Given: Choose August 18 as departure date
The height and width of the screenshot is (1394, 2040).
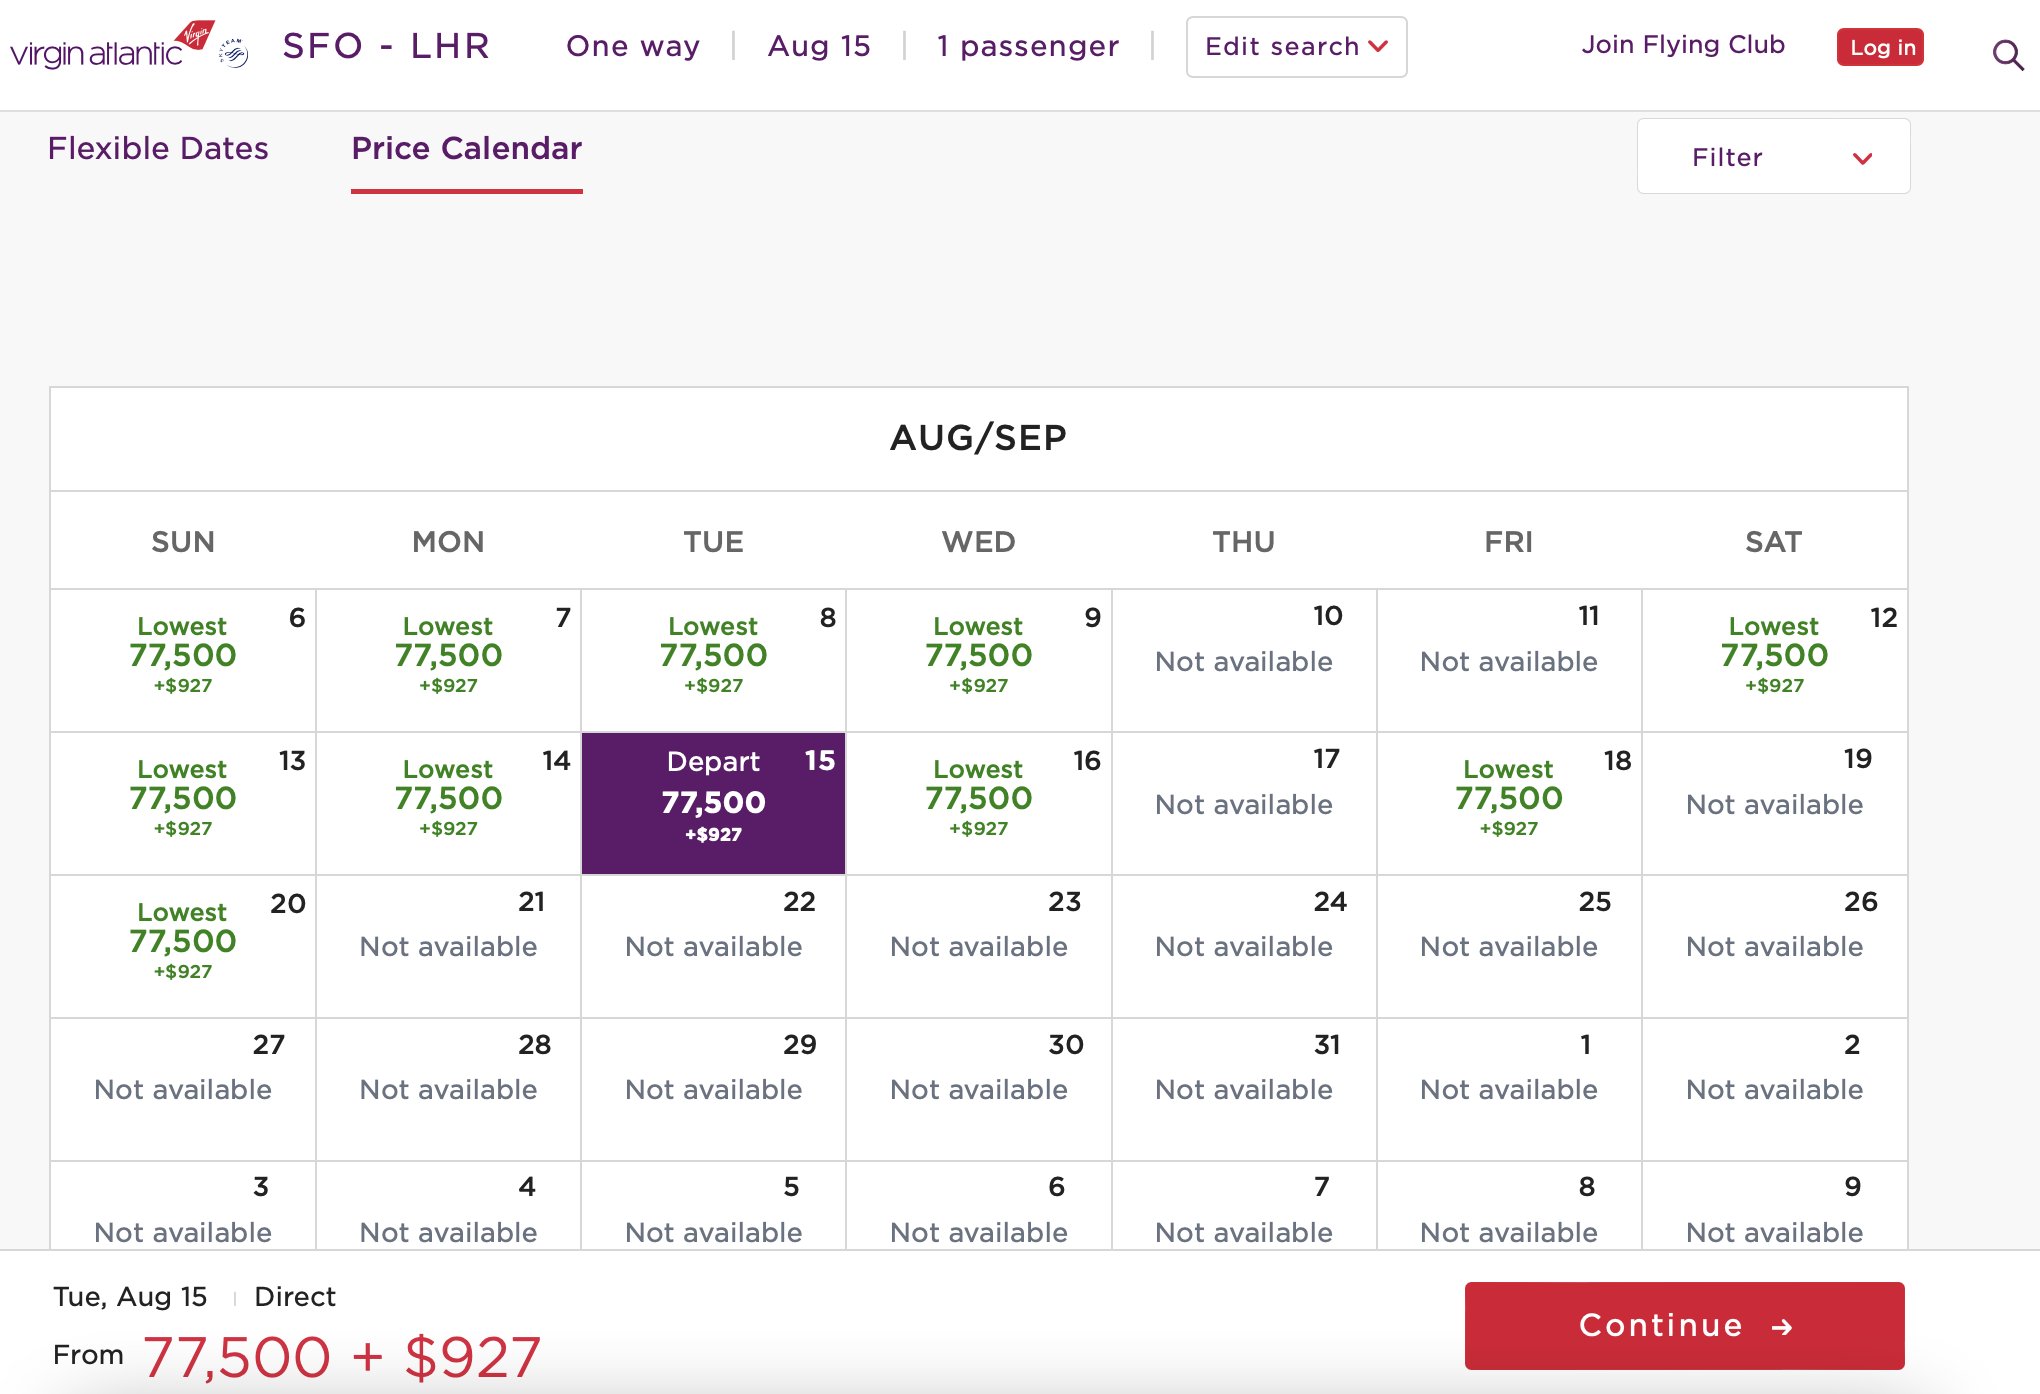Looking at the screenshot, I should click(x=1508, y=799).
